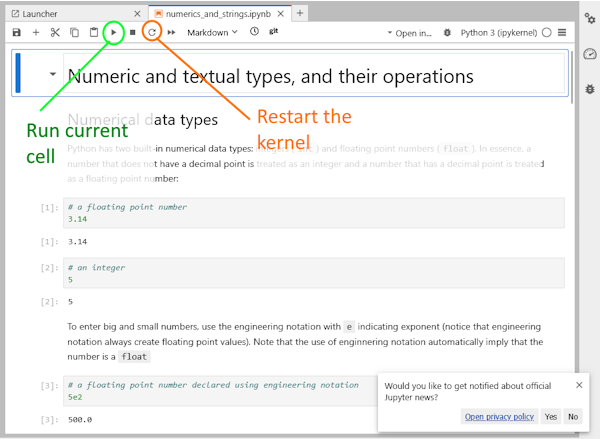Image resolution: width=600 pixels, height=440 pixels.
Task: Click the clock icon in the notebook toolbar
Action: 254,32
